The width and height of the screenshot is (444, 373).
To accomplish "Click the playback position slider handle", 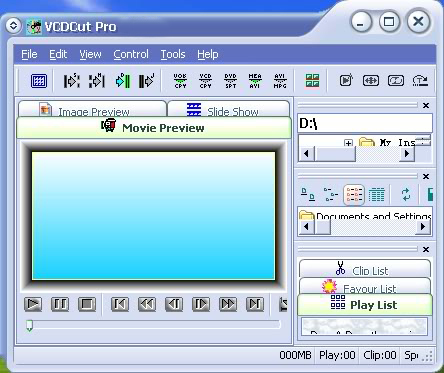I will pos(30,325).
